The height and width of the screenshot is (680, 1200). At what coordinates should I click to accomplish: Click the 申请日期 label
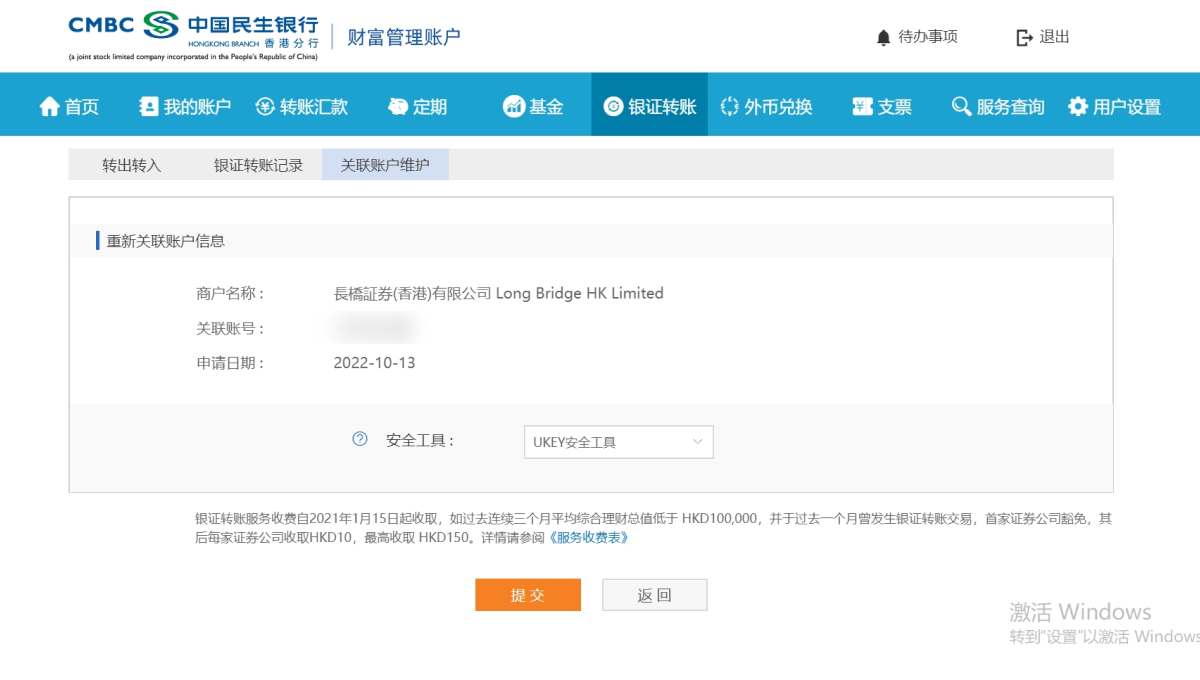(x=230, y=363)
